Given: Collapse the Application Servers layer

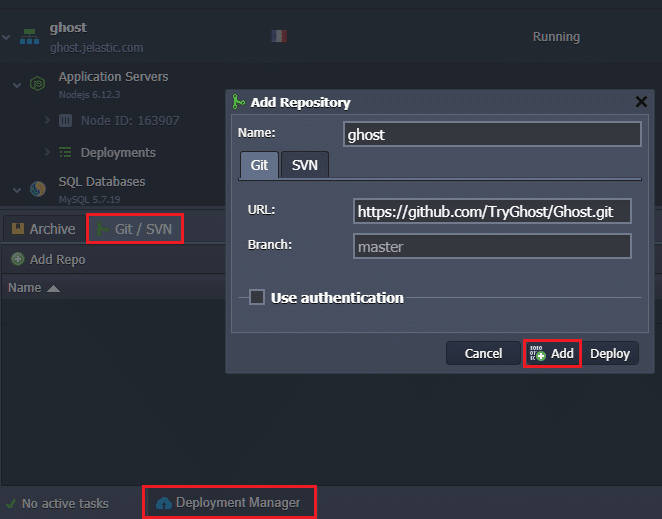Looking at the screenshot, I should coord(17,85).
